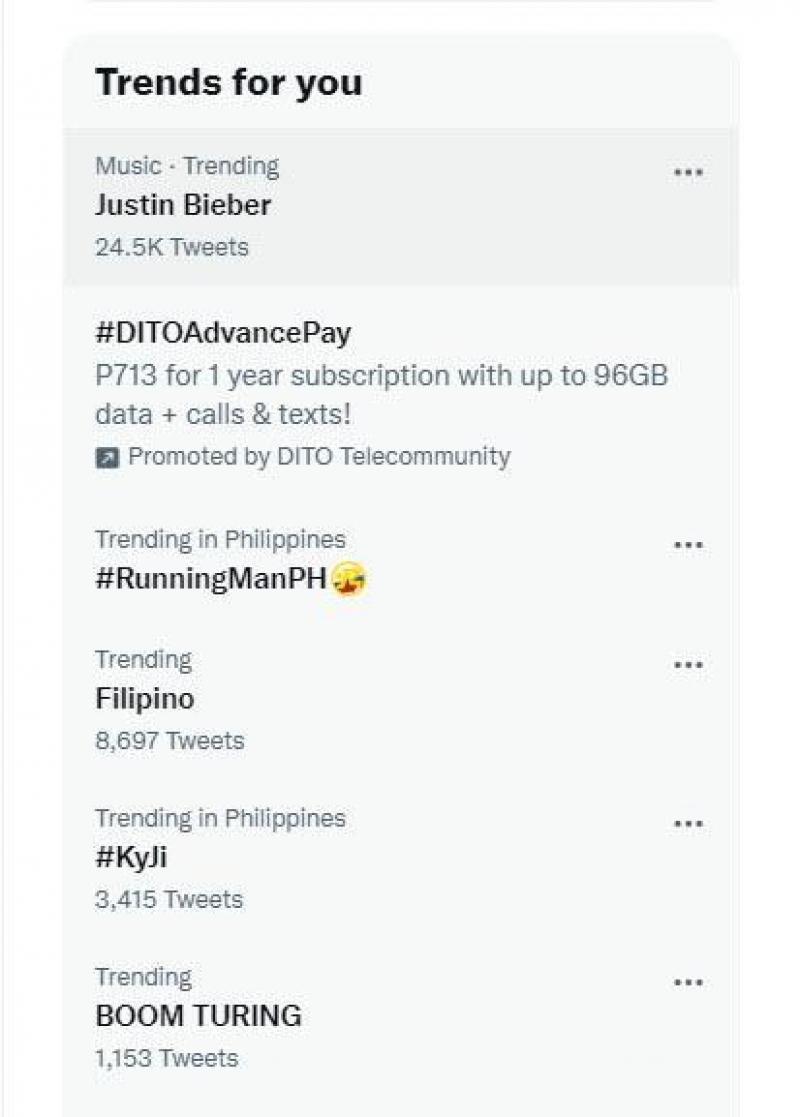Viewport: 800px width, 1117px height.
Task: Open the #DITOAdvancePay promoted hashtag
Action: click(x=223, y=333)
